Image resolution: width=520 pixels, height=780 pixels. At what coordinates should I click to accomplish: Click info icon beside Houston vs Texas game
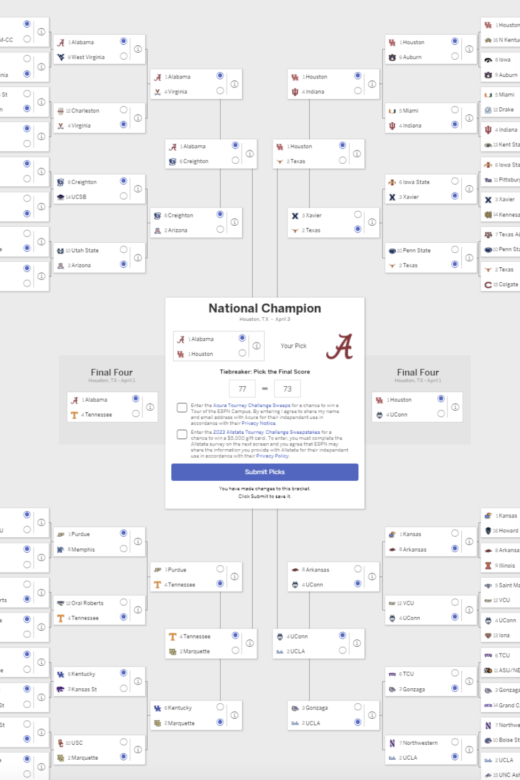357,154
